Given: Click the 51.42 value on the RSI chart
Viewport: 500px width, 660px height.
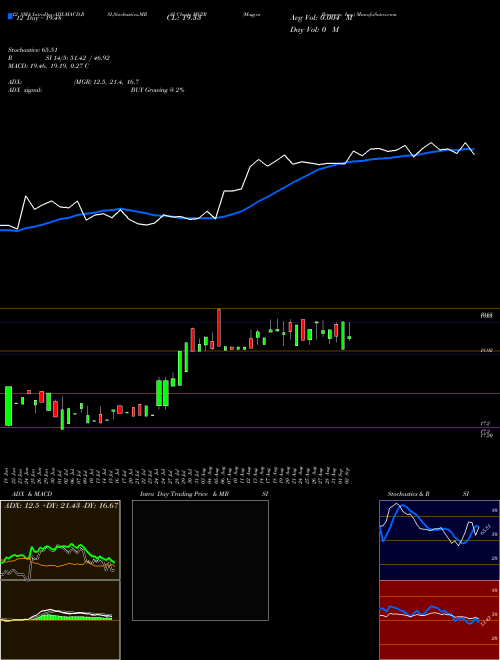Looking at the screenshot, I should [485, 621].
